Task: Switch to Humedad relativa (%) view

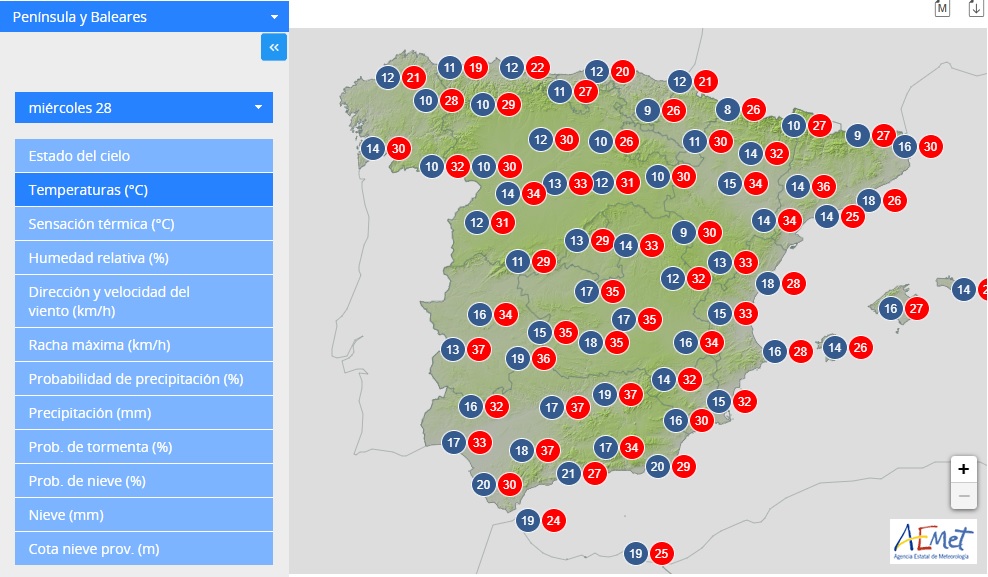Action: click(x=144, y=258)
